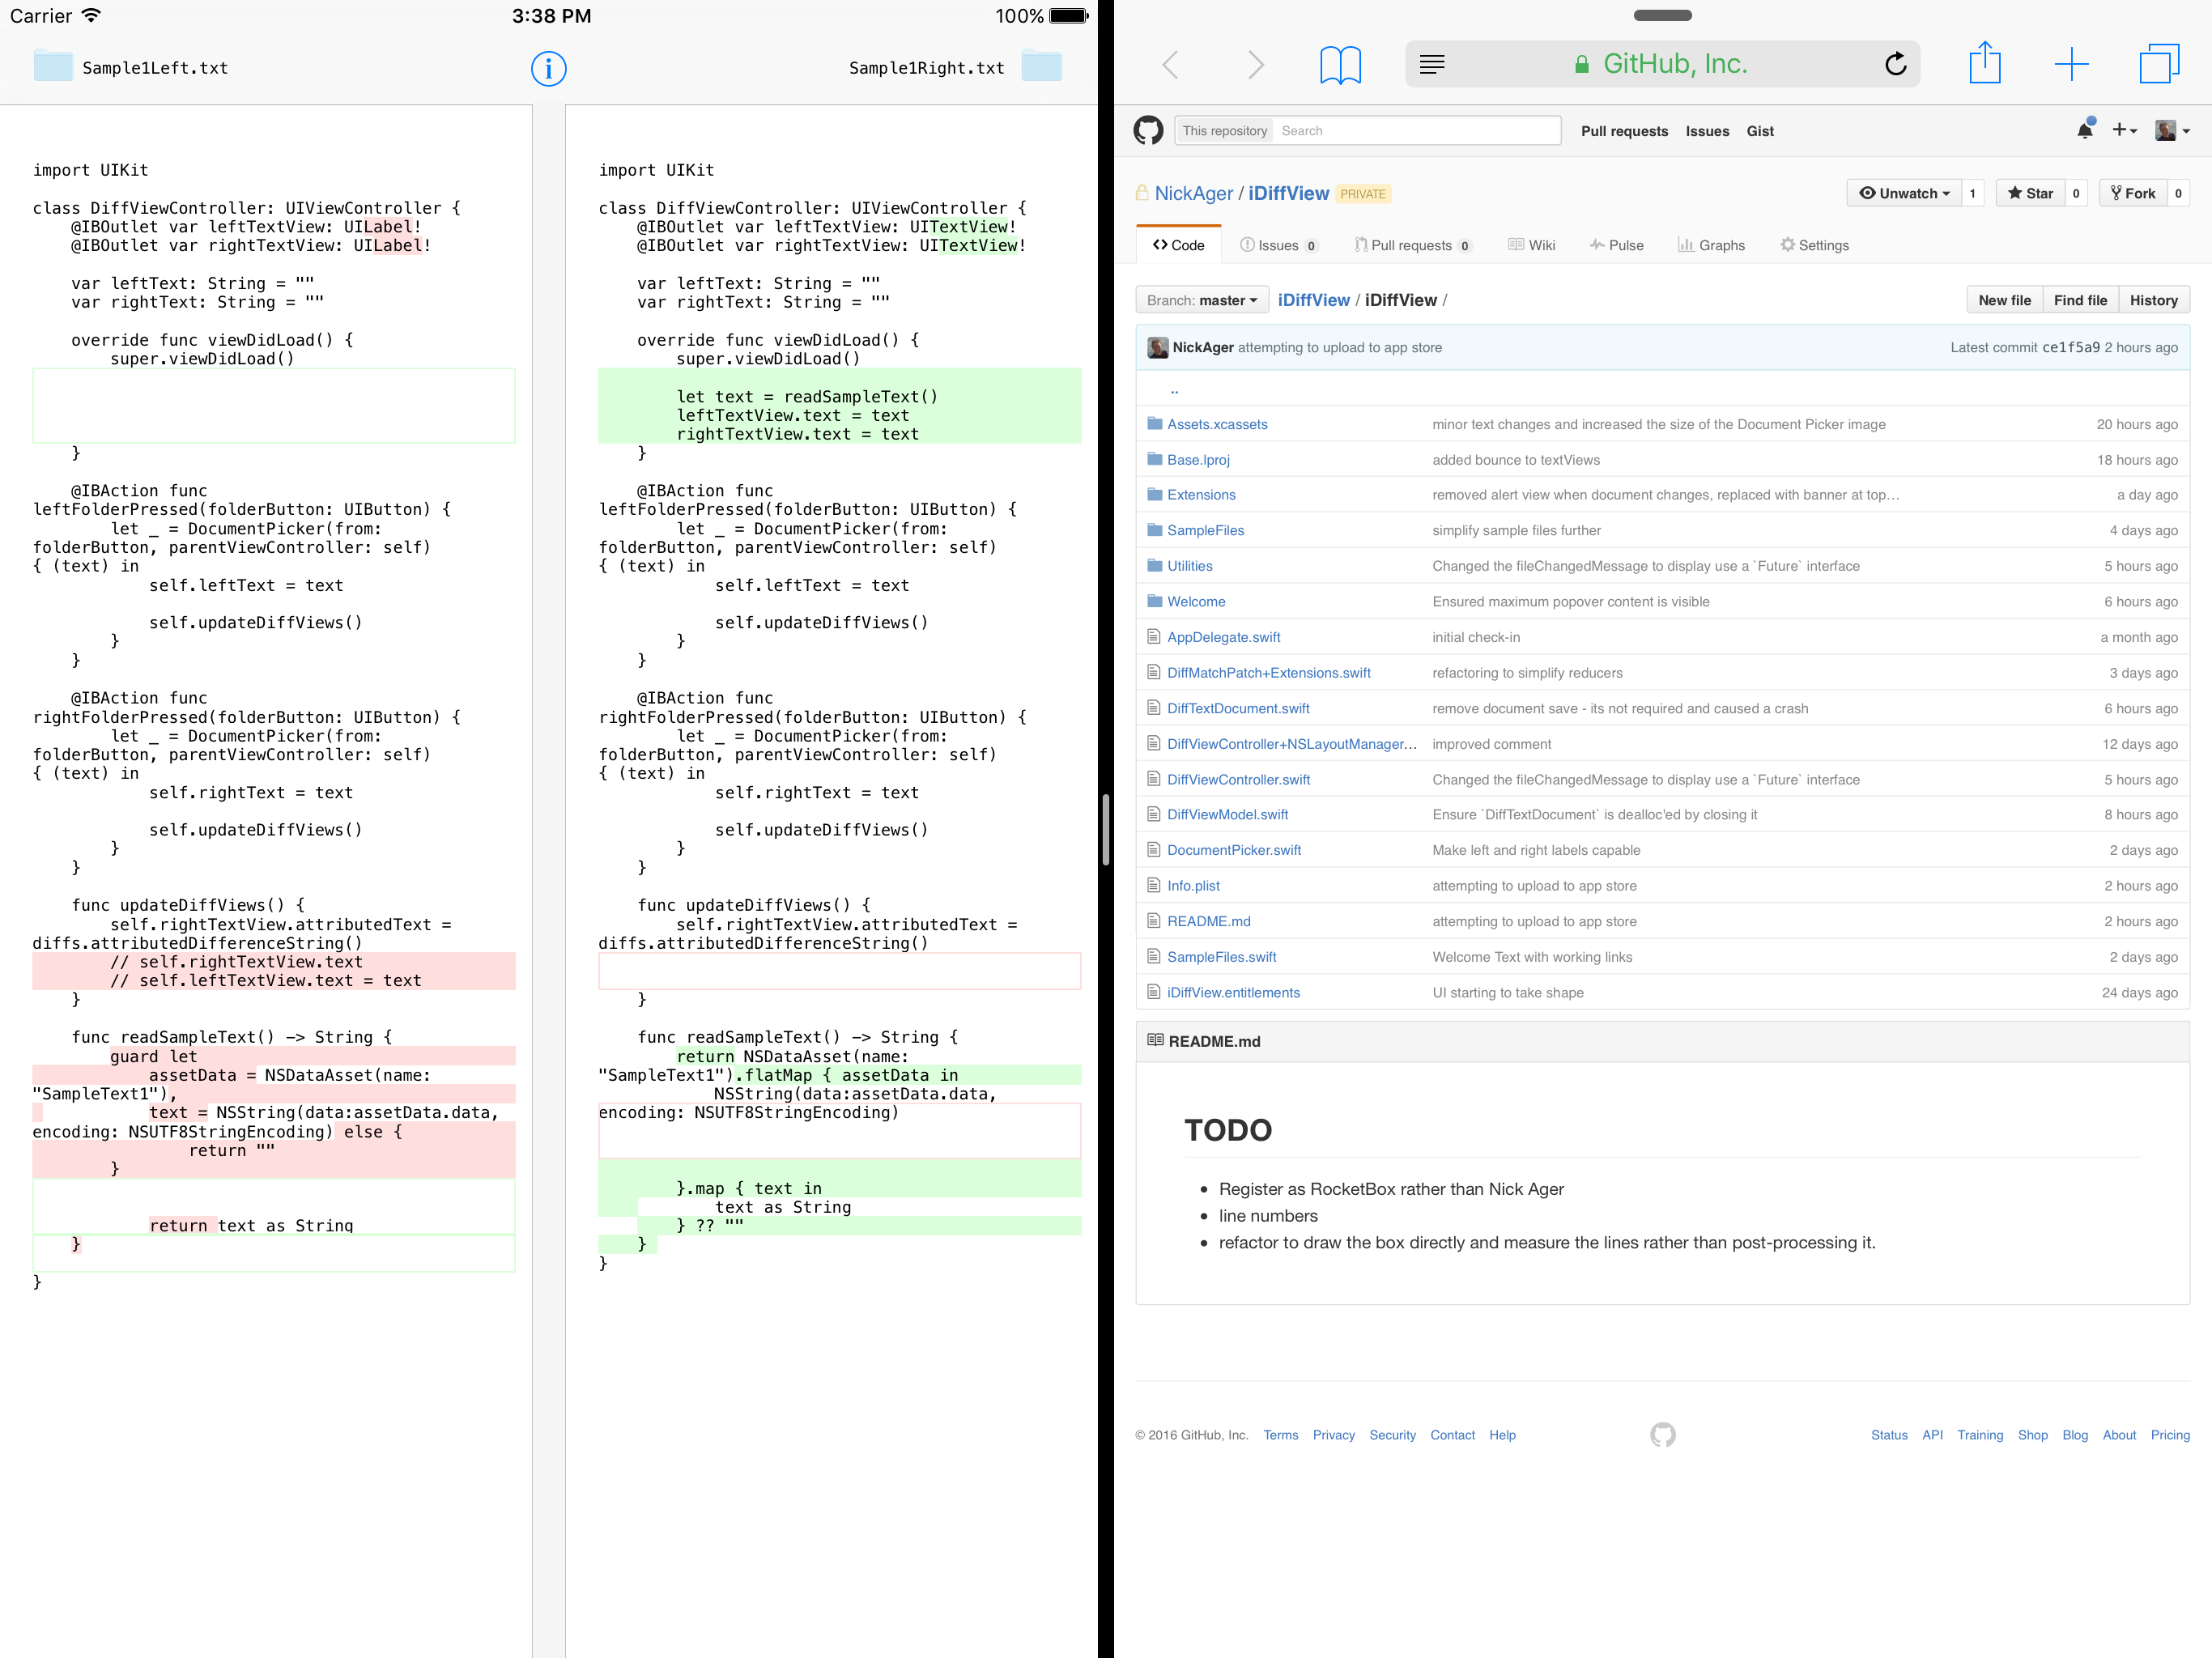Tap the Safari address bar
This screenshot has width=2212, height=1658.
(1662, 64)
